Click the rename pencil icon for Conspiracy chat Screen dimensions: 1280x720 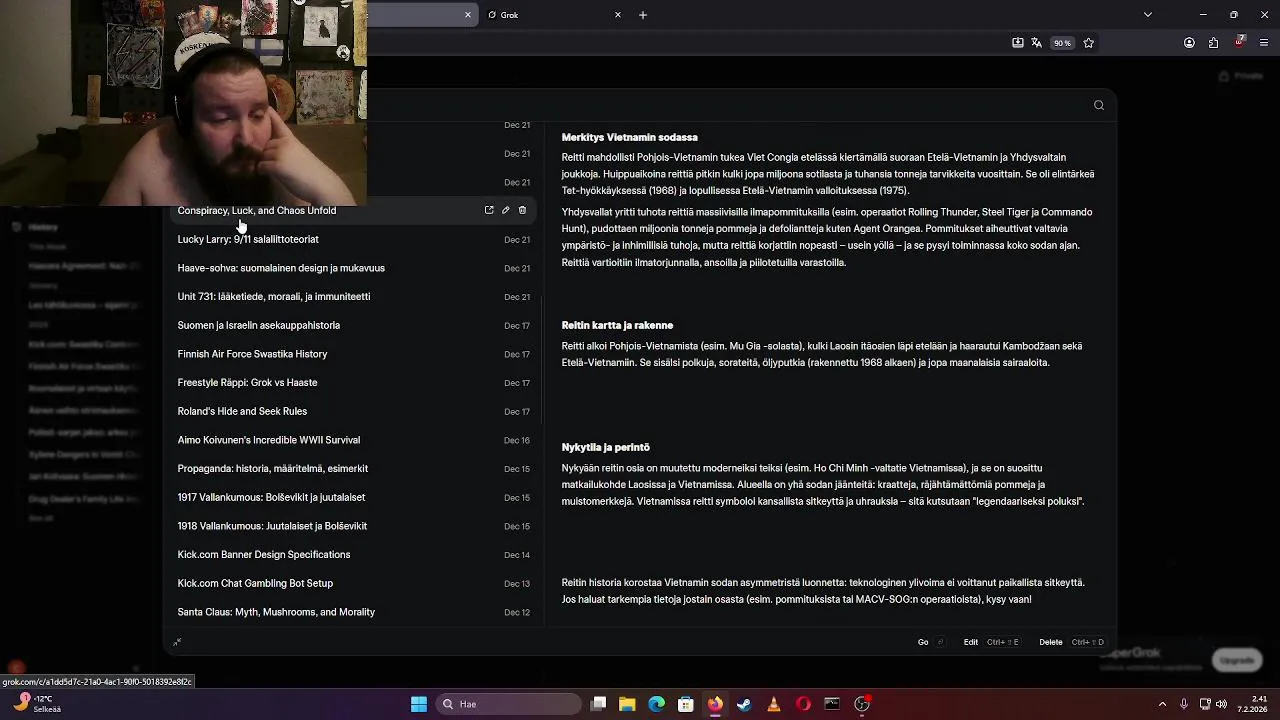point(506,210)
